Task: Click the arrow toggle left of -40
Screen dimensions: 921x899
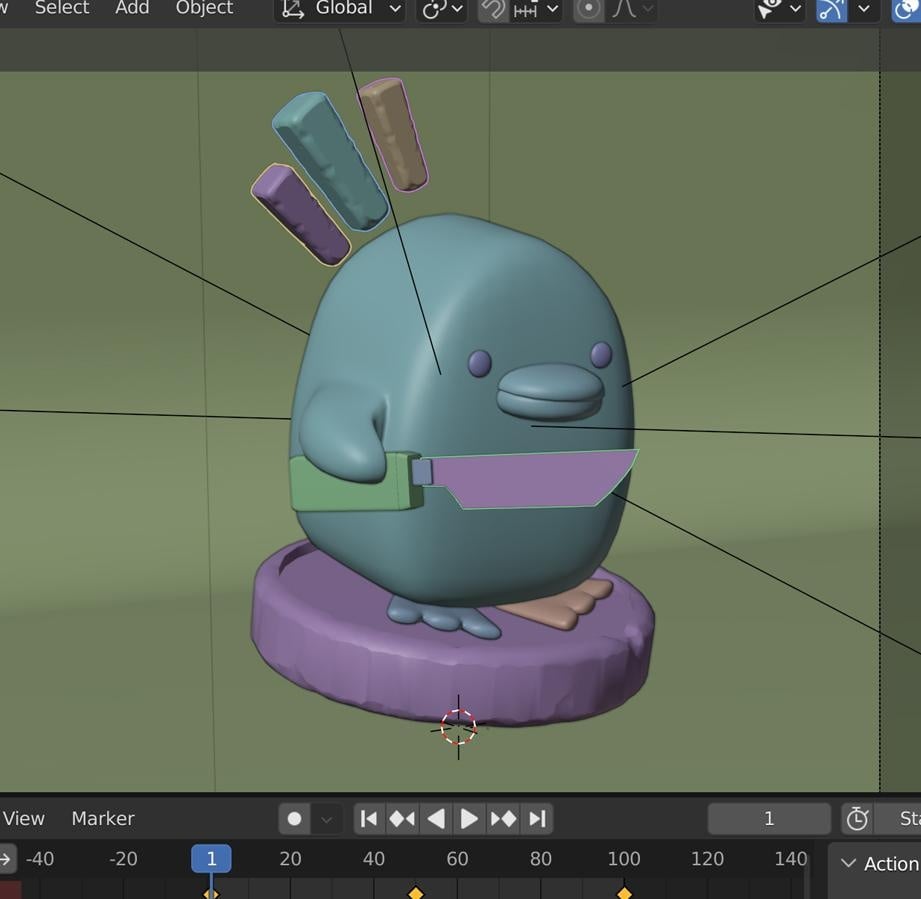Action: click(x=6, y=859)
